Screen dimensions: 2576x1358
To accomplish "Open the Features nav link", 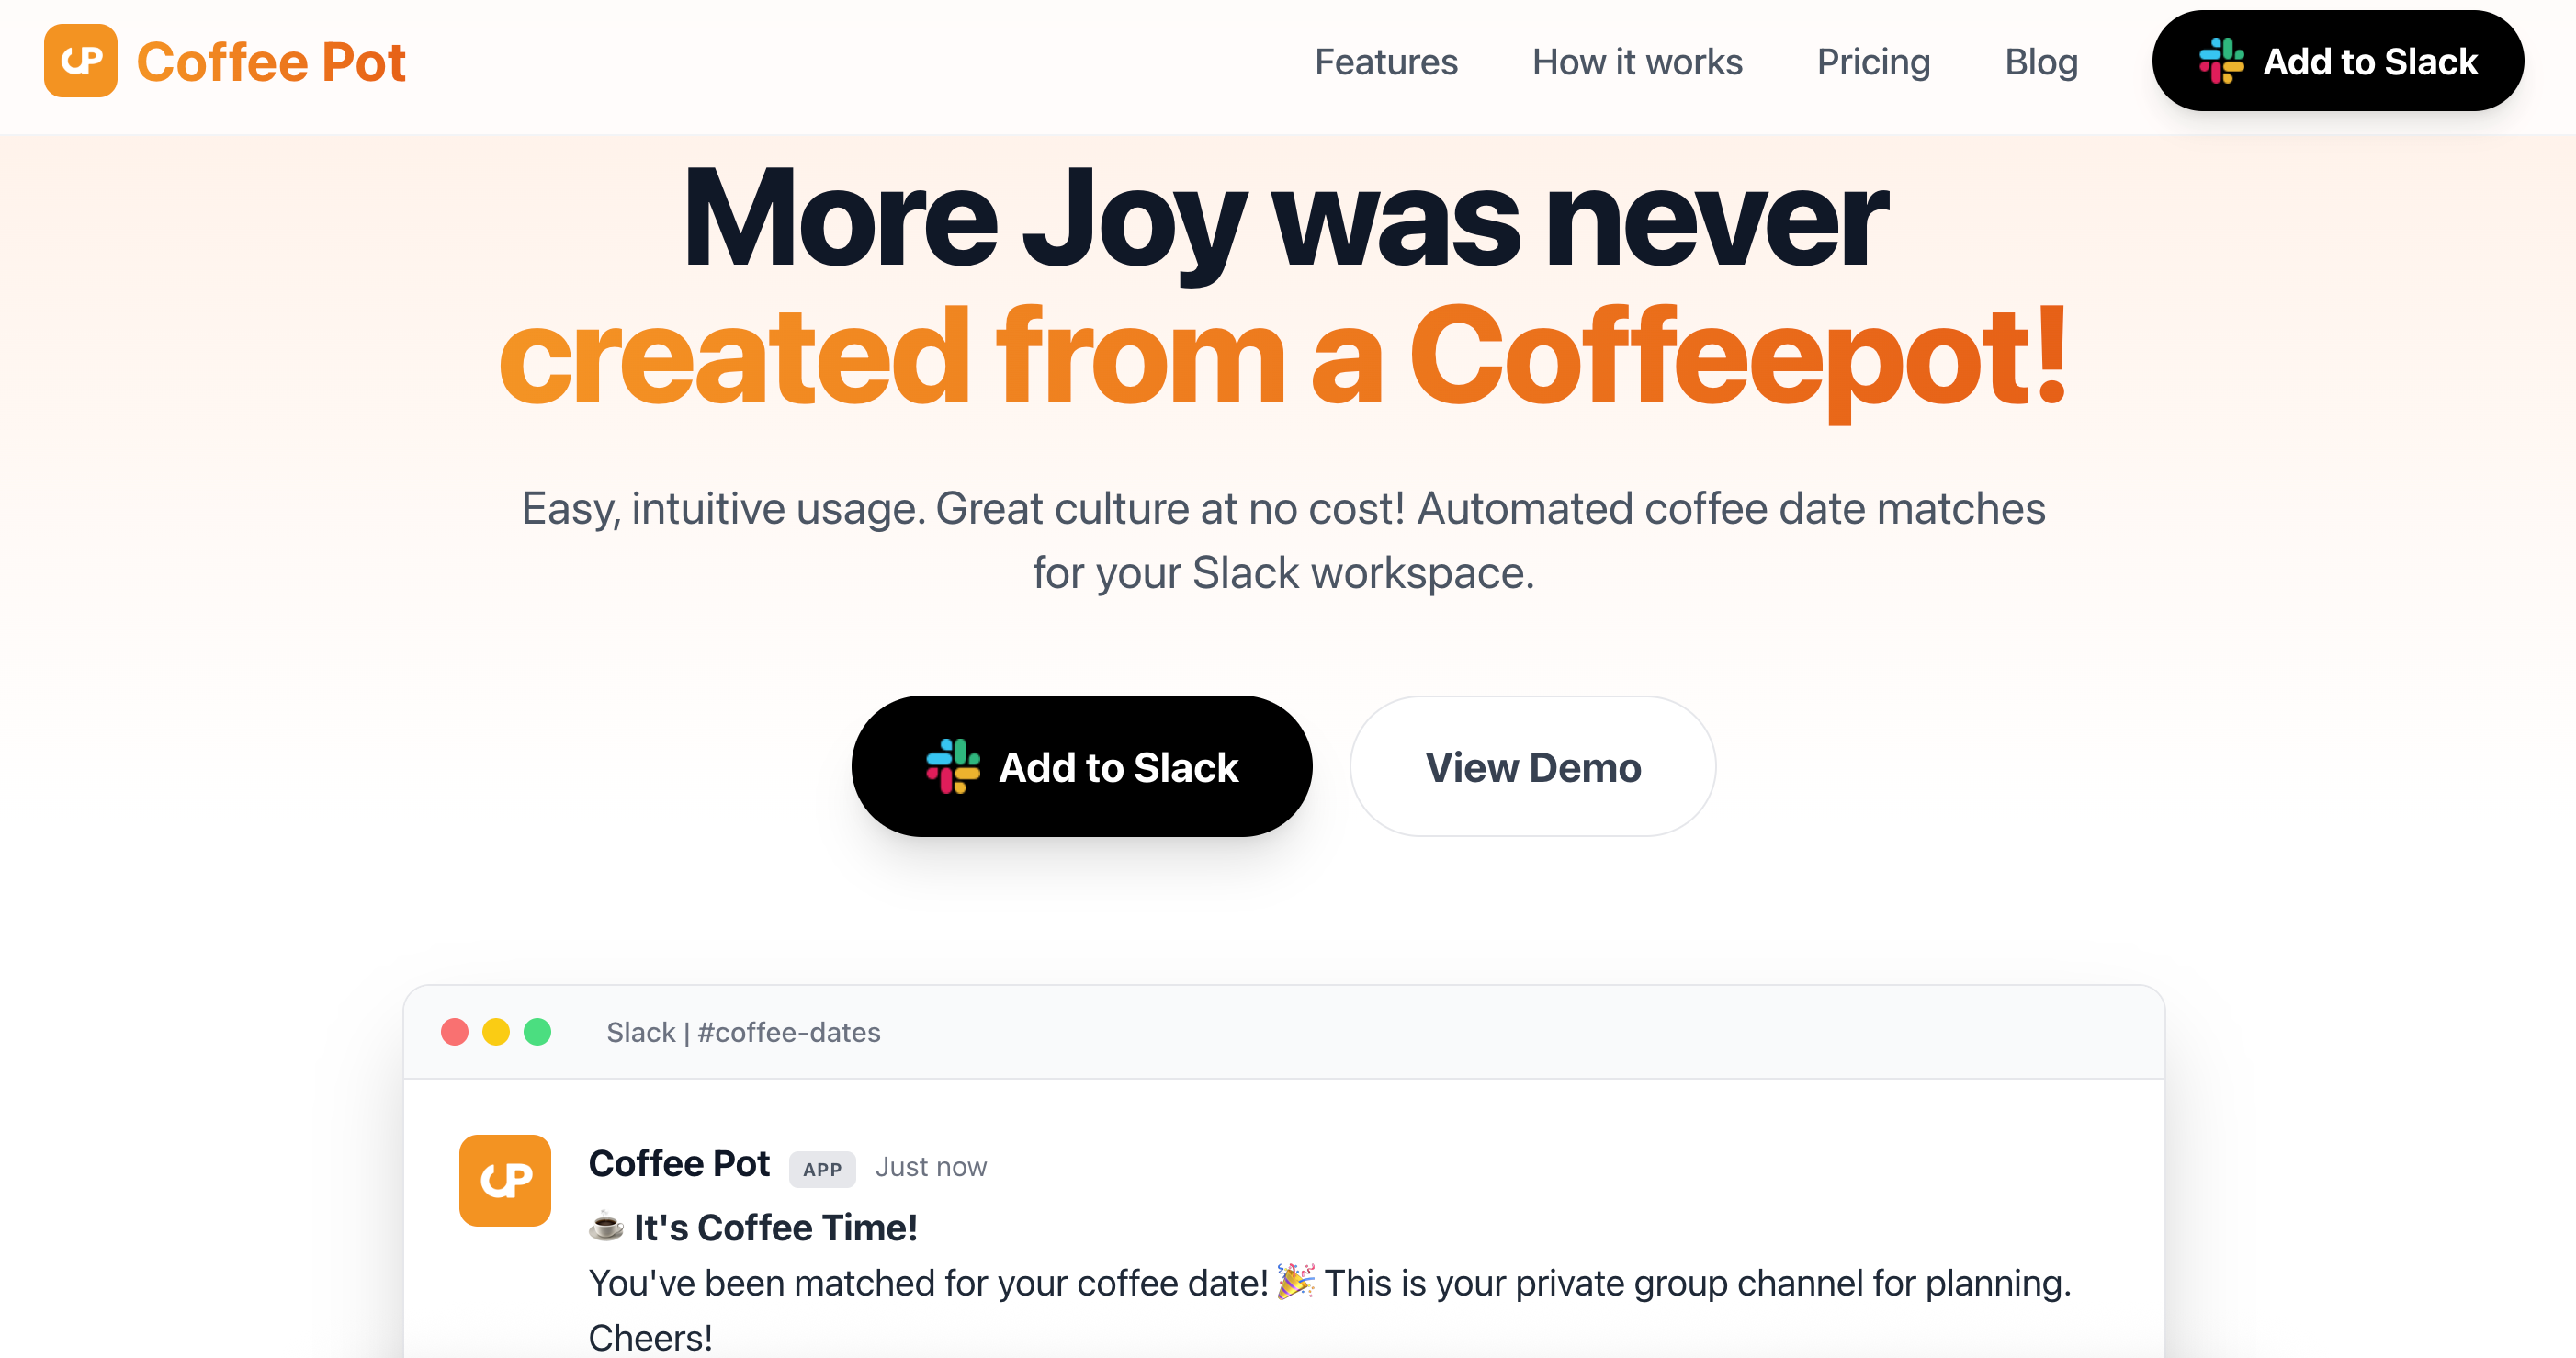I will click(x=1385, y=62).
